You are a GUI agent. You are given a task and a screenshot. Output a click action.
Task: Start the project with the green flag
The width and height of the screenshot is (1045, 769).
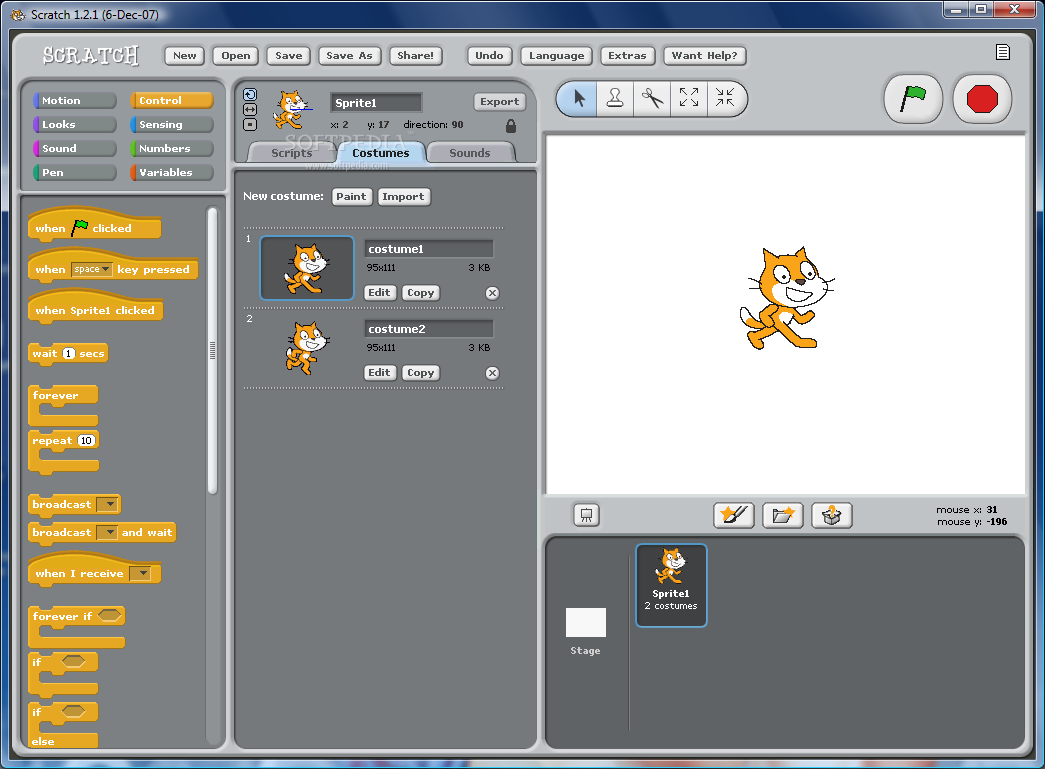pyautogui.click(x=913, y=99)
